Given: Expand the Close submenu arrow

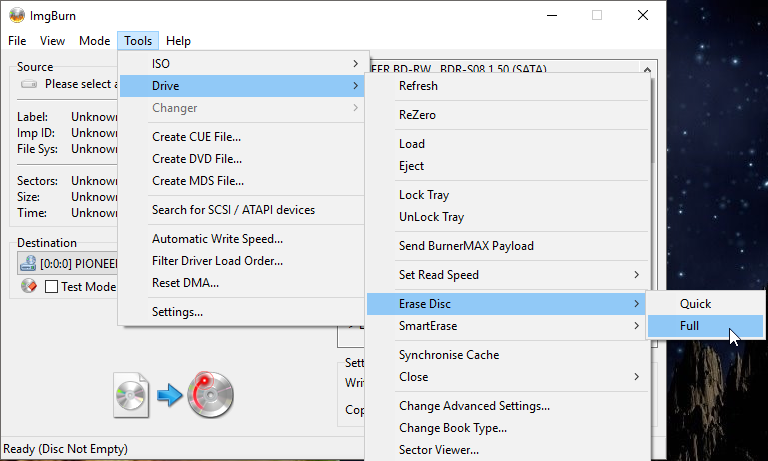Looking at the screenshot, I should pos(636,377).
